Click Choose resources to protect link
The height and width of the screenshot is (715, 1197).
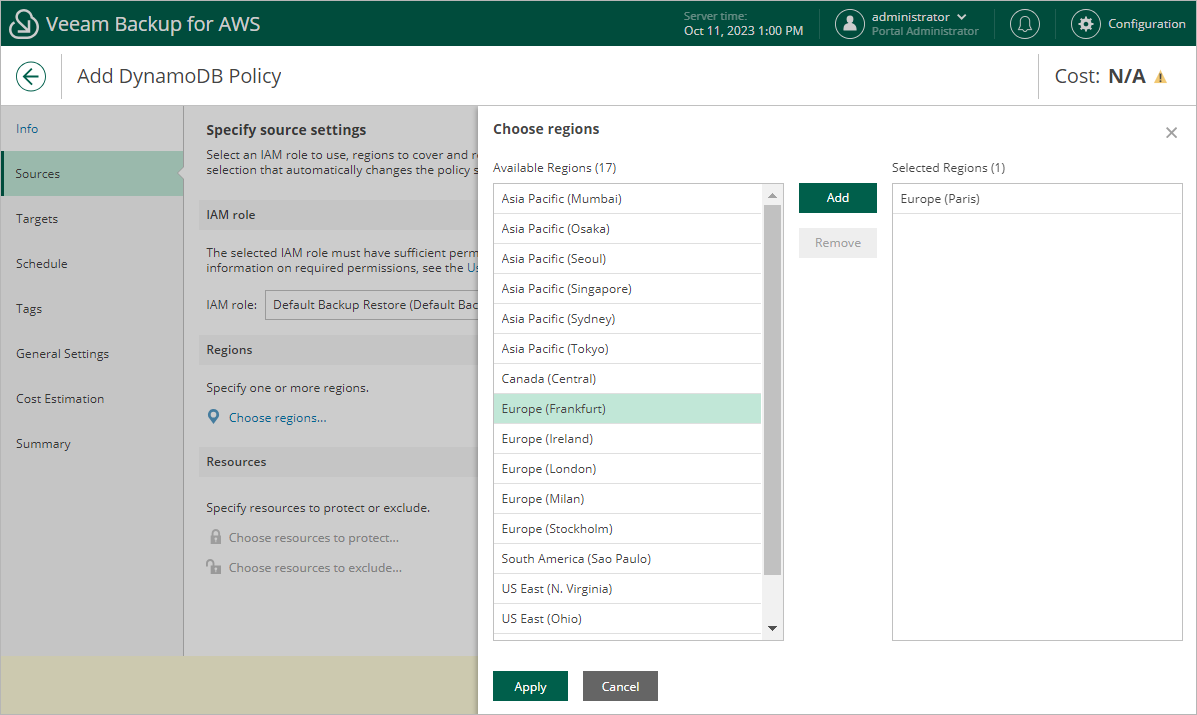click(x=314, y=538)
